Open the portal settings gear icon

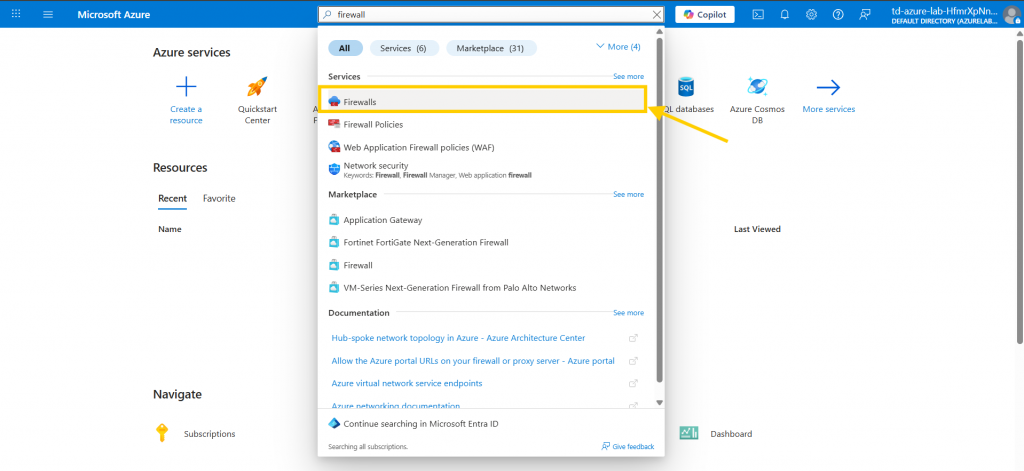pyautogui.click(x=811, y=14)
